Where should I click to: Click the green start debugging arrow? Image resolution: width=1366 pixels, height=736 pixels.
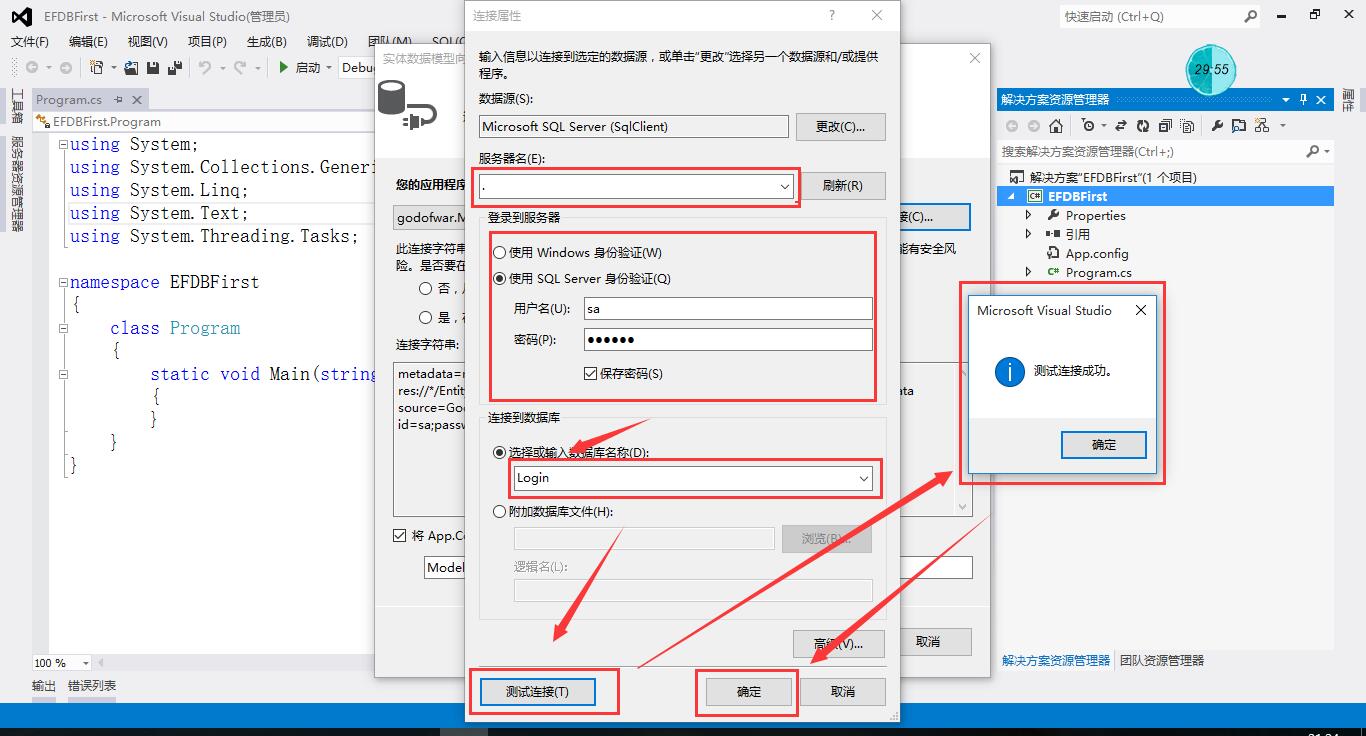point(284,67)
